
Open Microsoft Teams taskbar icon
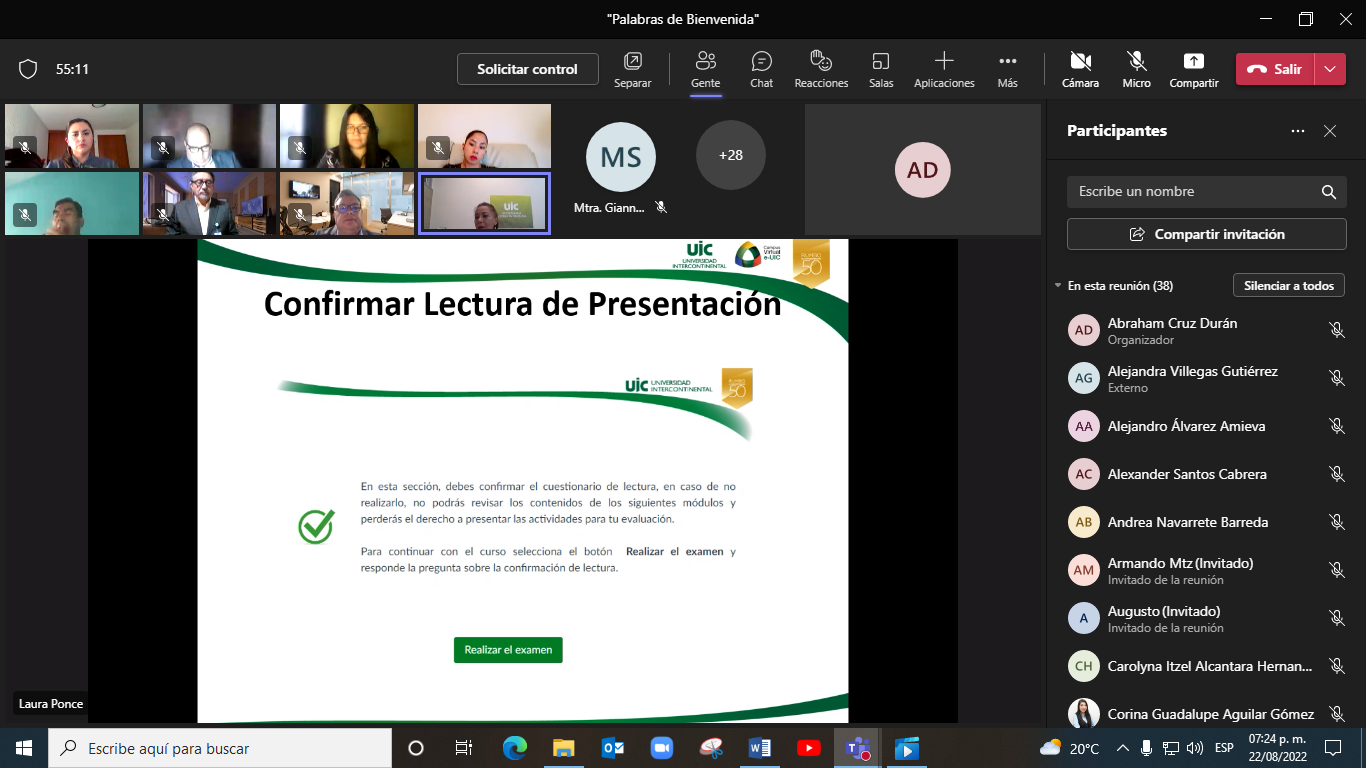point(857,748)
